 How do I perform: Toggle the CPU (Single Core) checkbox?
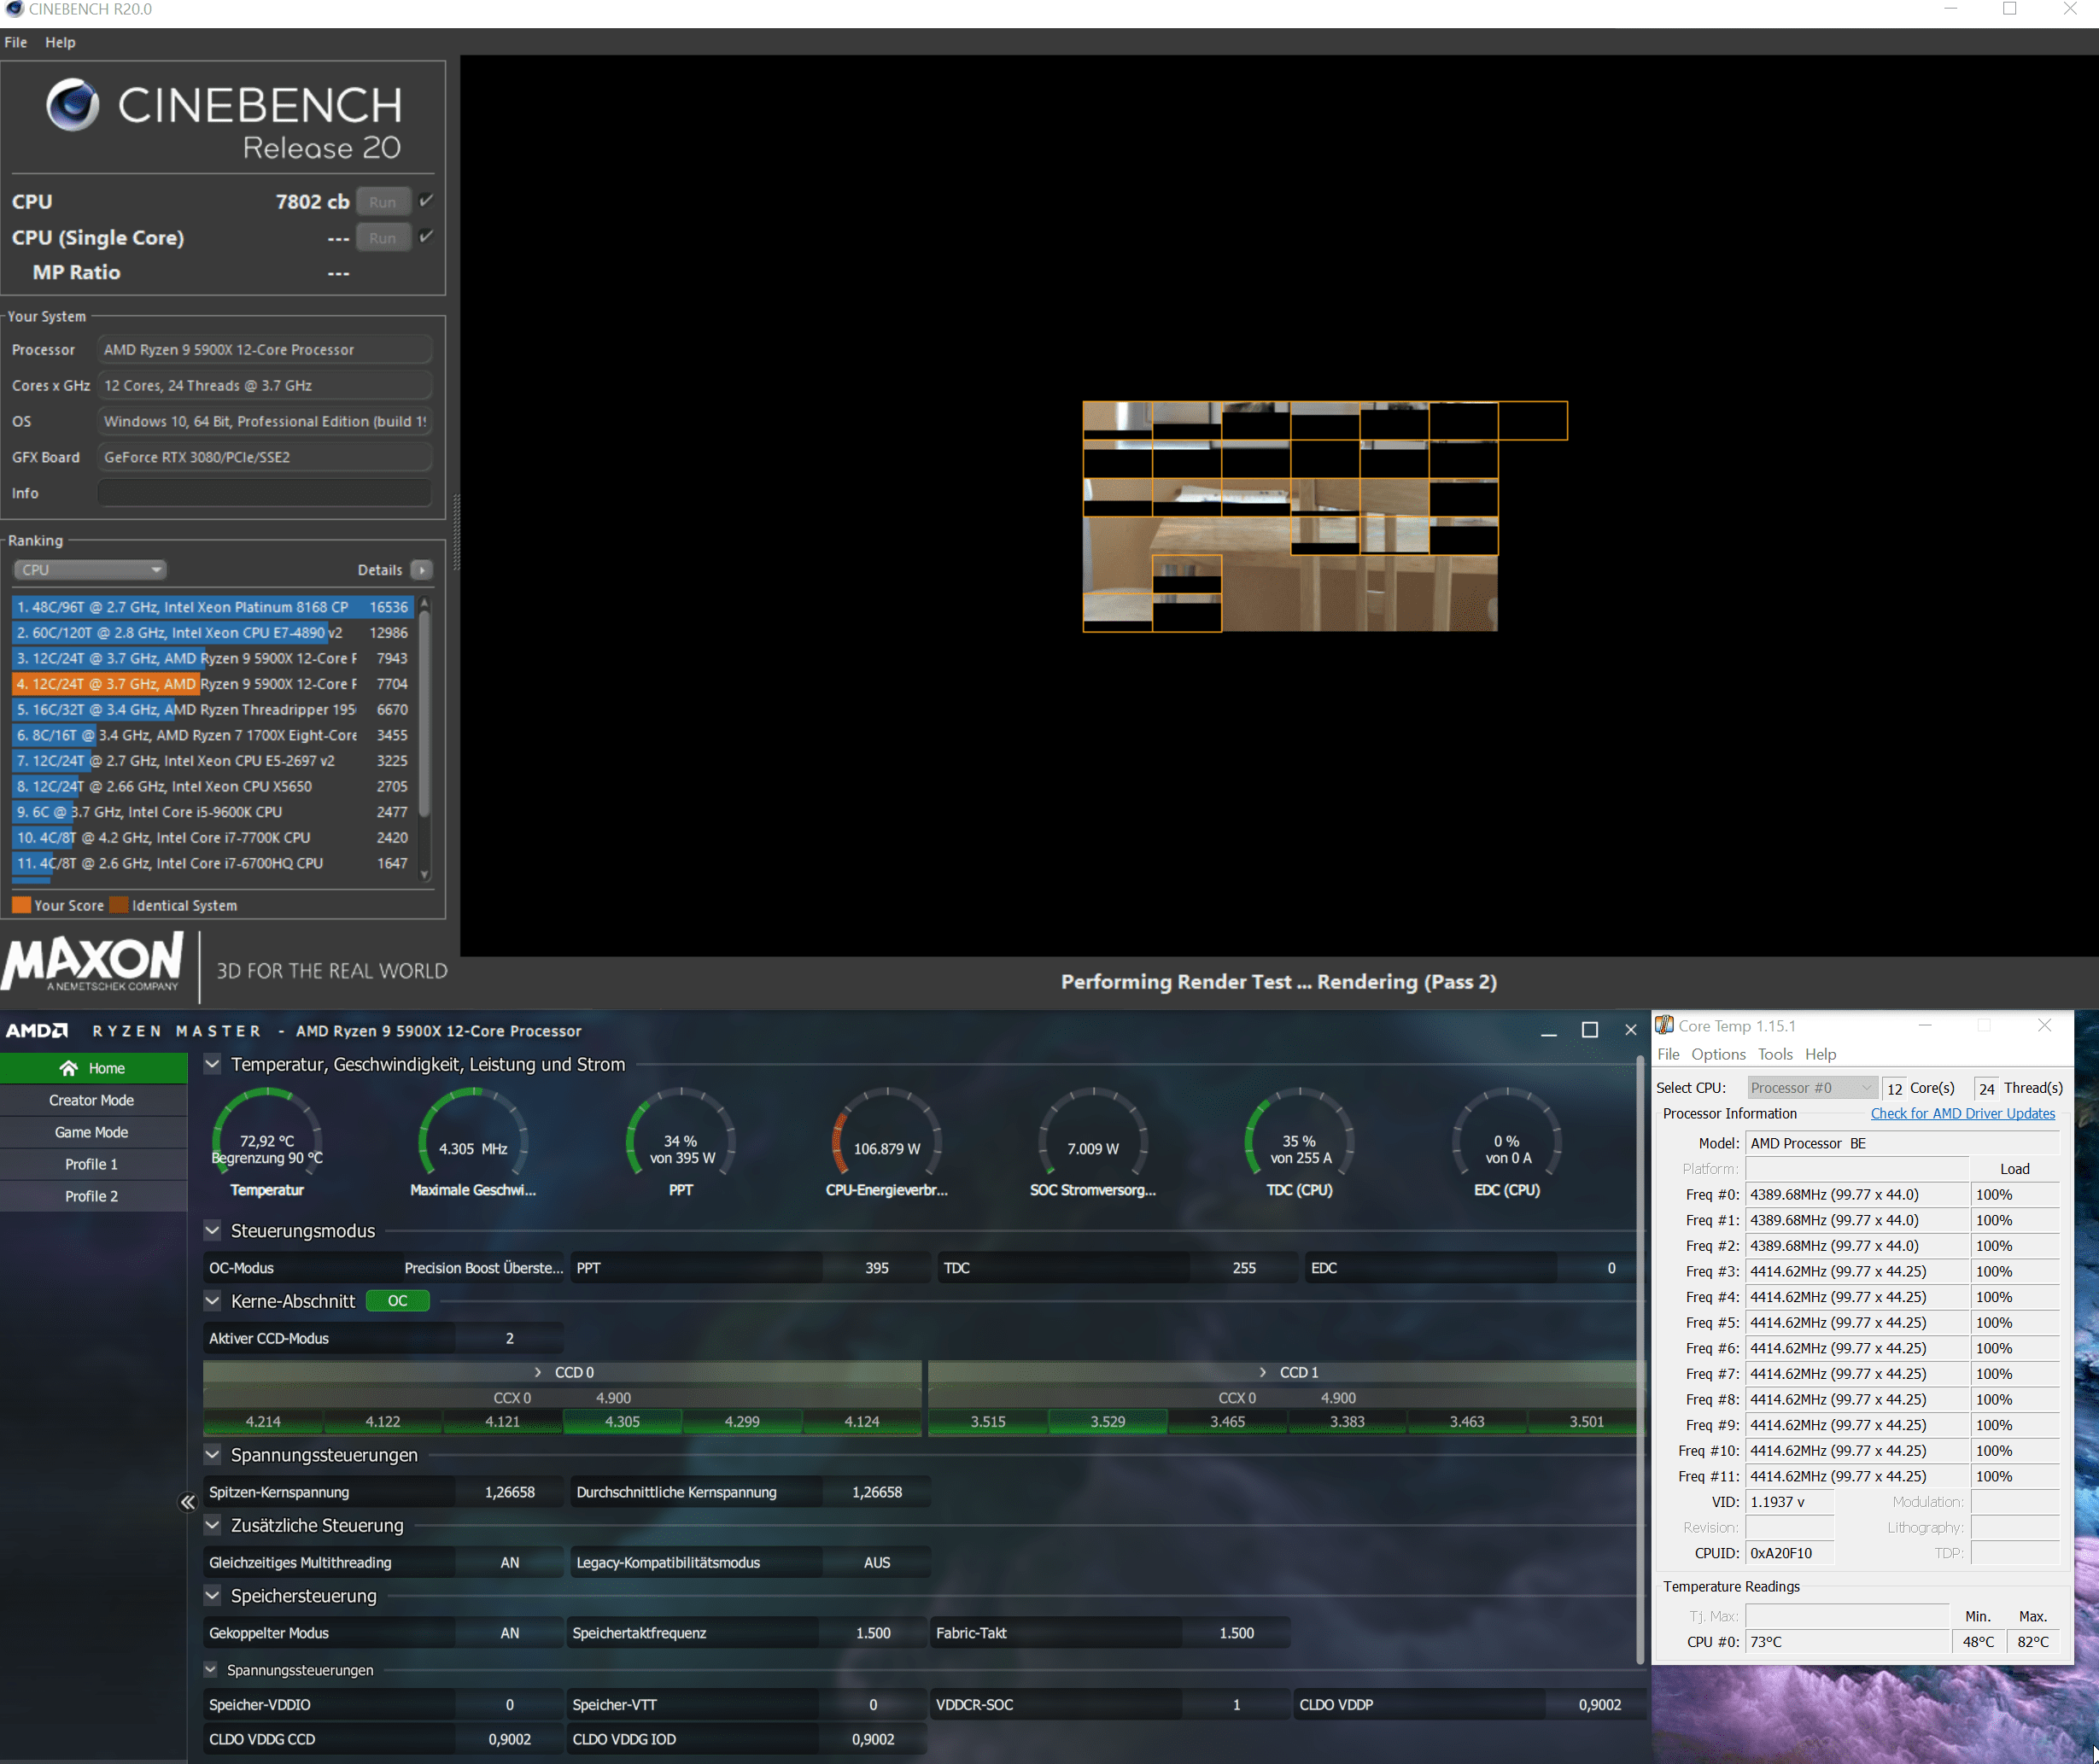[426, 237]
